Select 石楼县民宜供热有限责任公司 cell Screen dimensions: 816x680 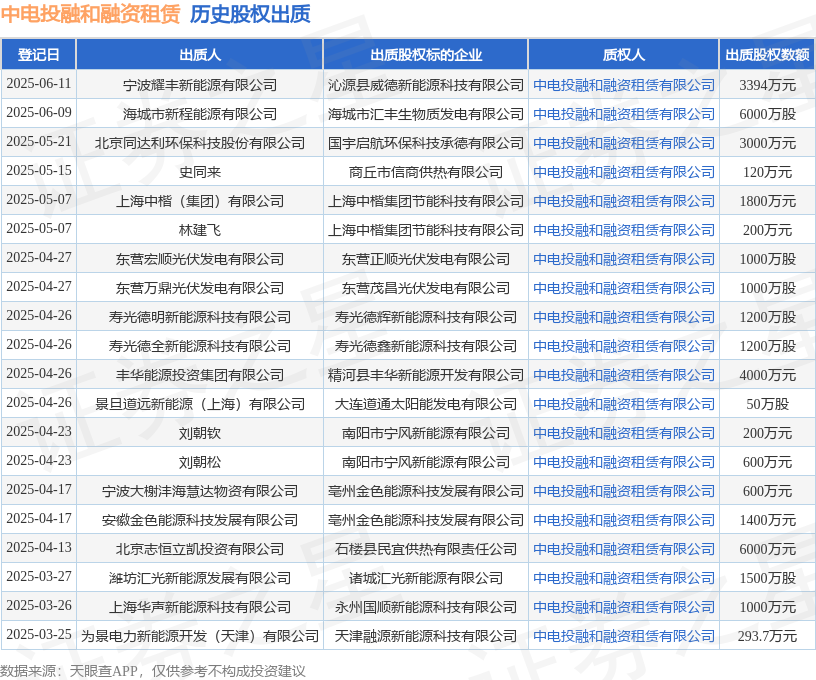coord(426,549)
